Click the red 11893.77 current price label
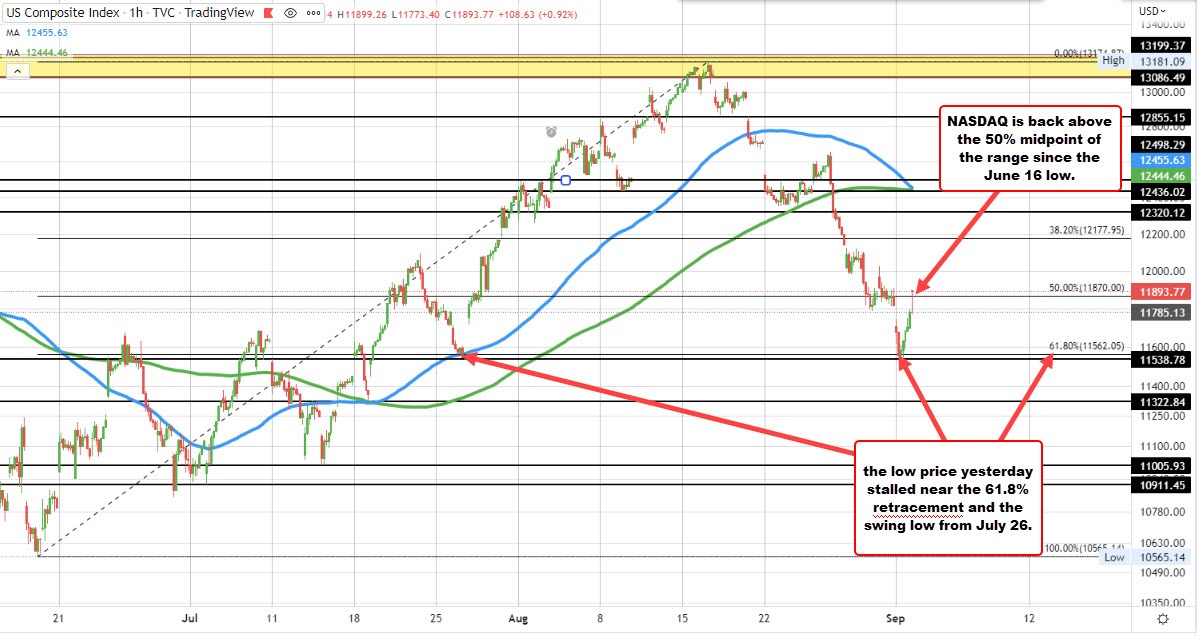1197x636 pixels. 1162,292
